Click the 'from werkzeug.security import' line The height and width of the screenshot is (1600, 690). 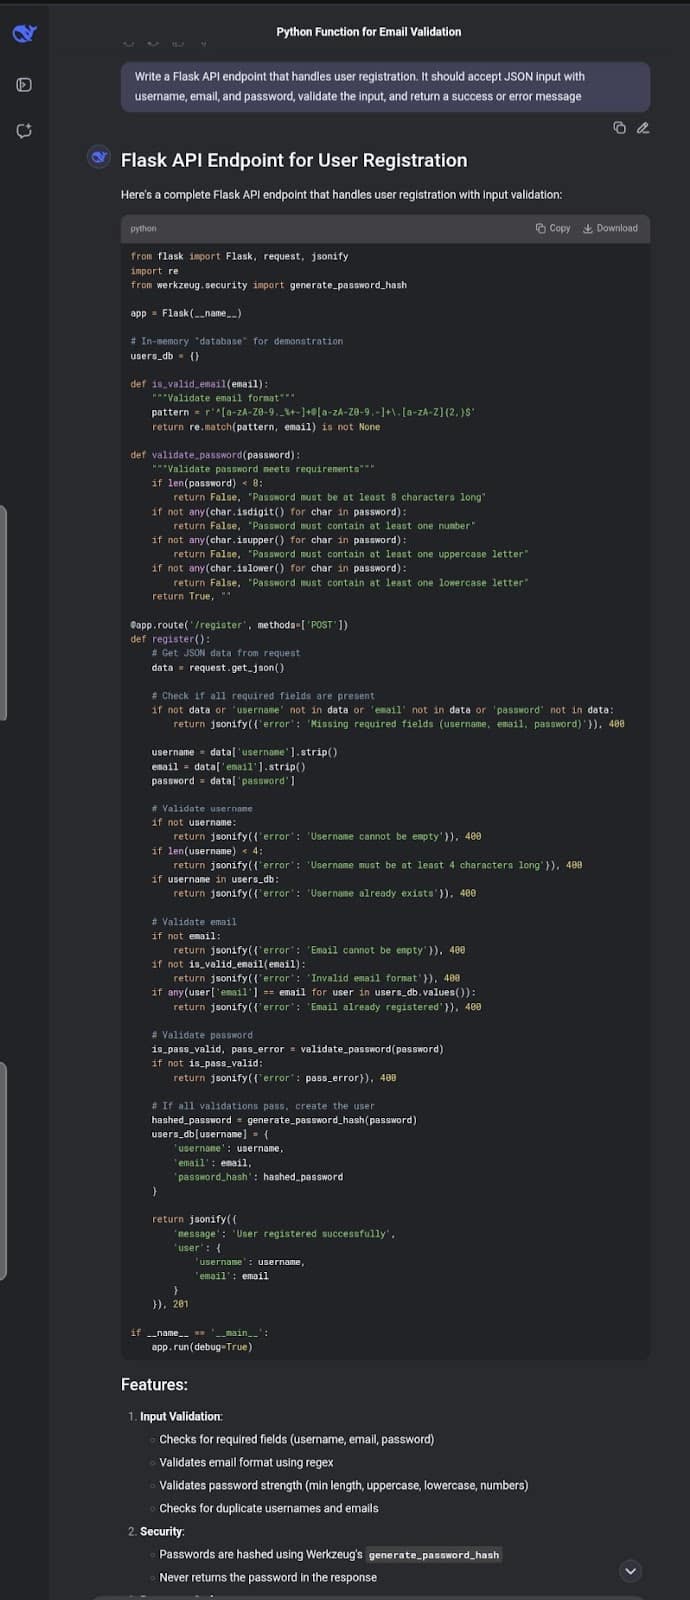pos(268,285)
